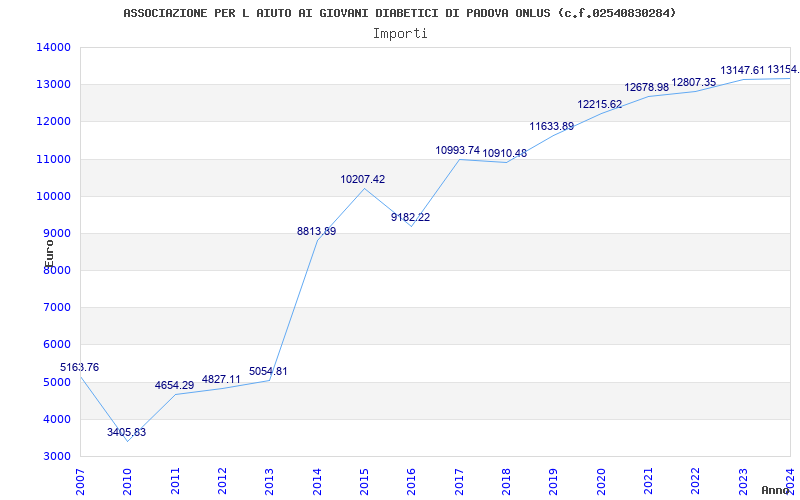Click the data label 8813.89
The height and width of the screenshot is (500, 800).
coord(316,231)
